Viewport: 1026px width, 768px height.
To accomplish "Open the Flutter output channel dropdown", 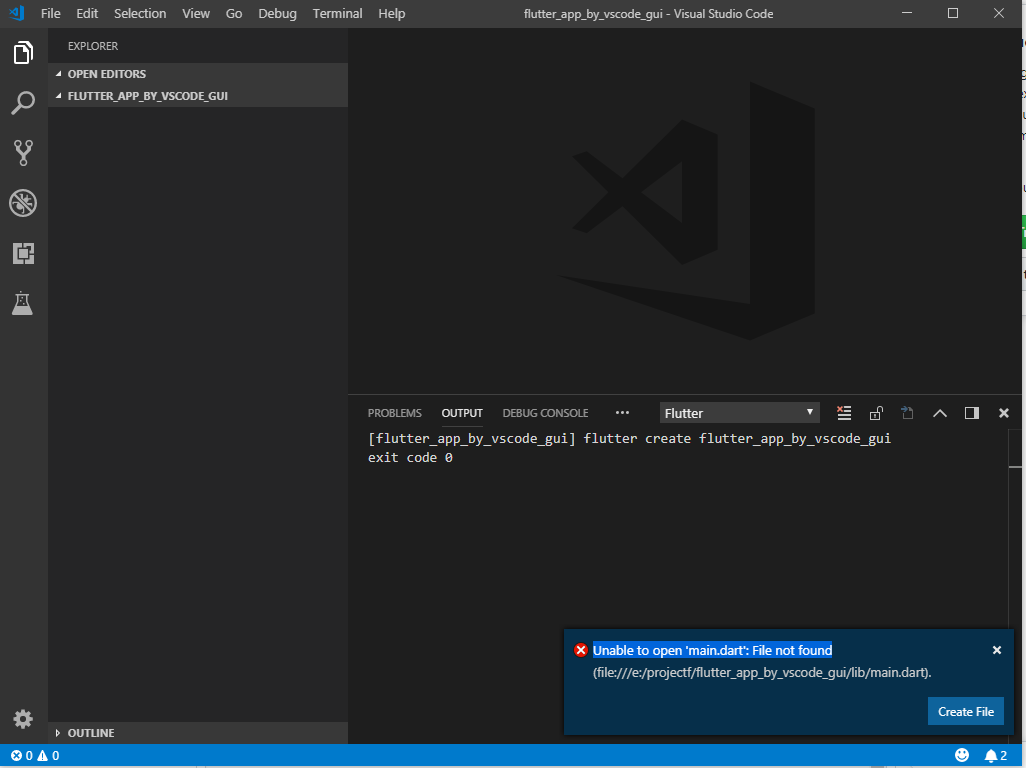I will tap(739, 412).
